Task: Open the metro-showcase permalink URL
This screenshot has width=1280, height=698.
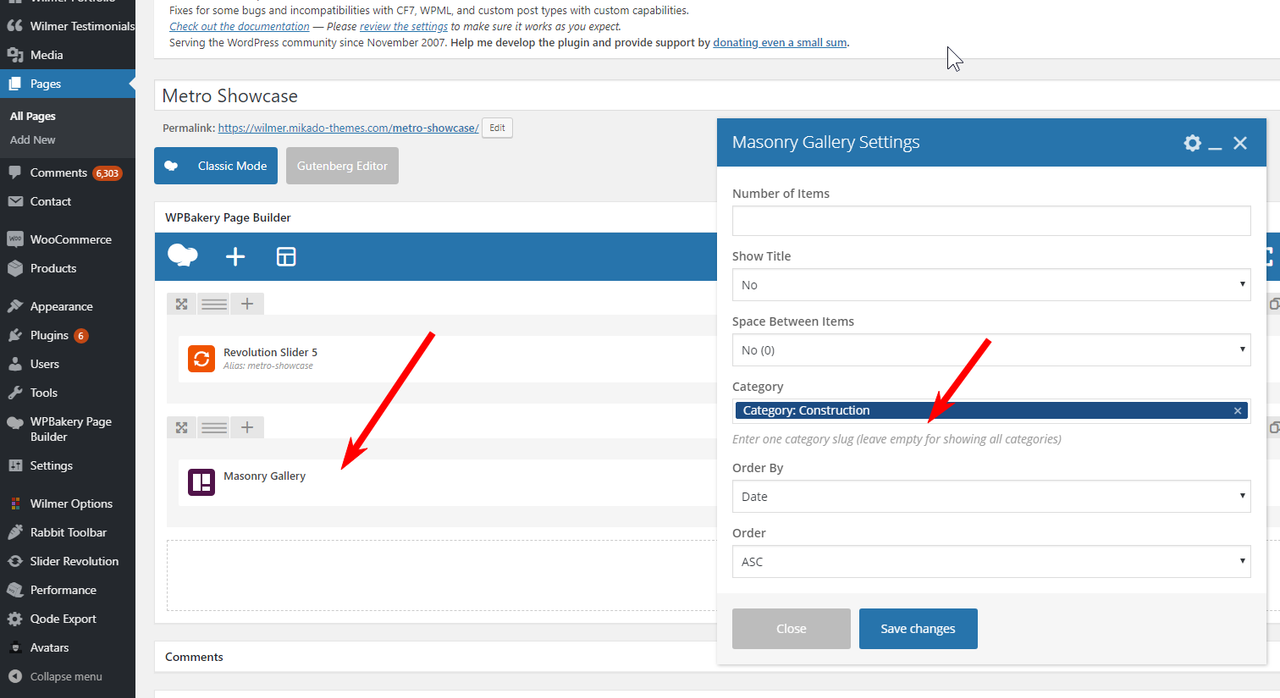Action: tap(348, 128)
